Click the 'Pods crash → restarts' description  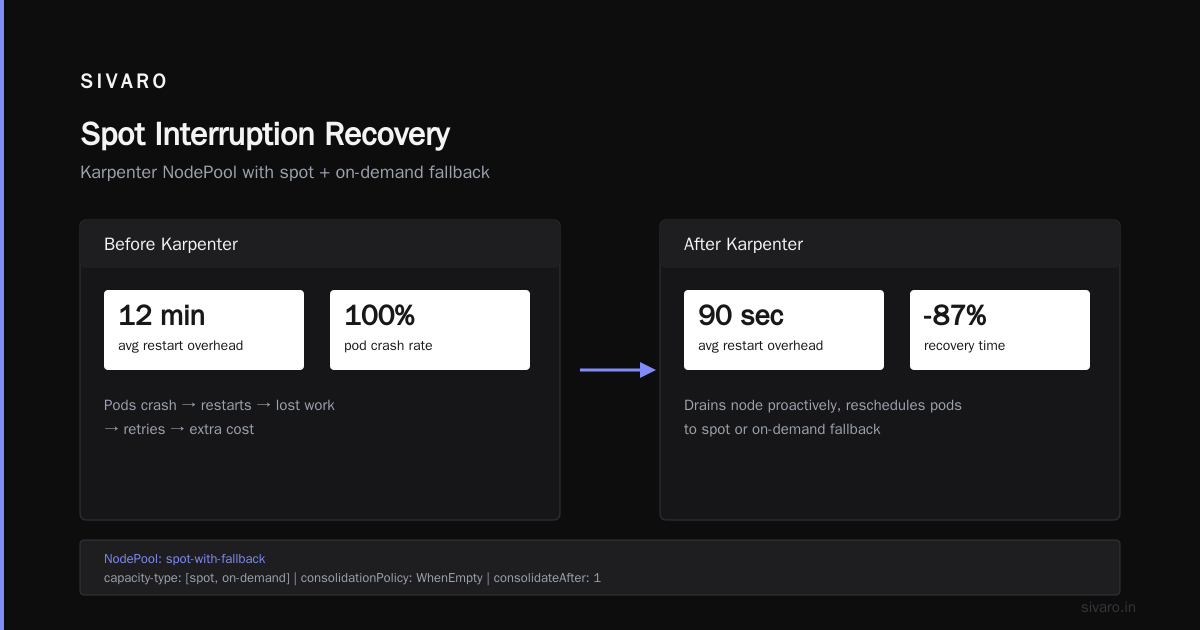point(219,405)
